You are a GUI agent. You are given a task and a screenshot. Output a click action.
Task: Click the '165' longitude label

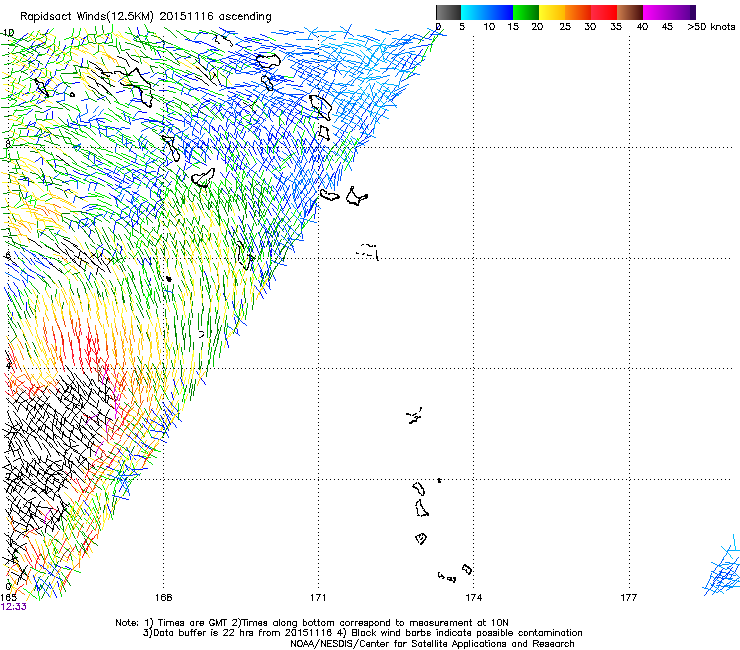pyautogui.click(x=8, y=598)
